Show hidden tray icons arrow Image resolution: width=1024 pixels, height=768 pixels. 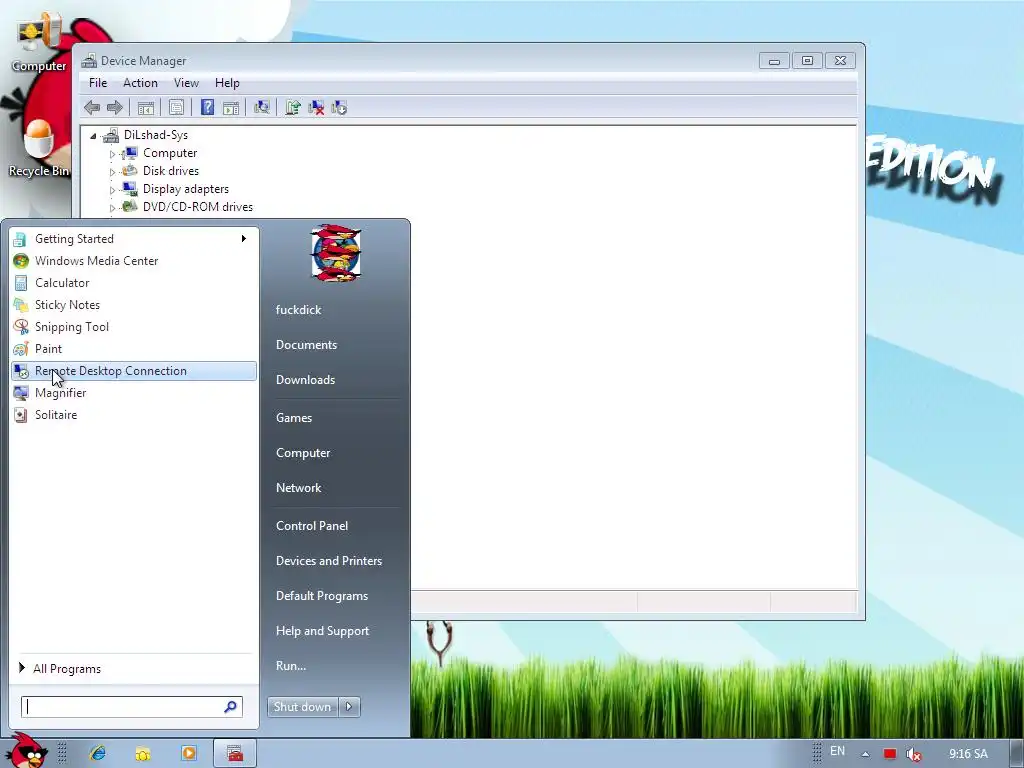(x=865, y=754)
